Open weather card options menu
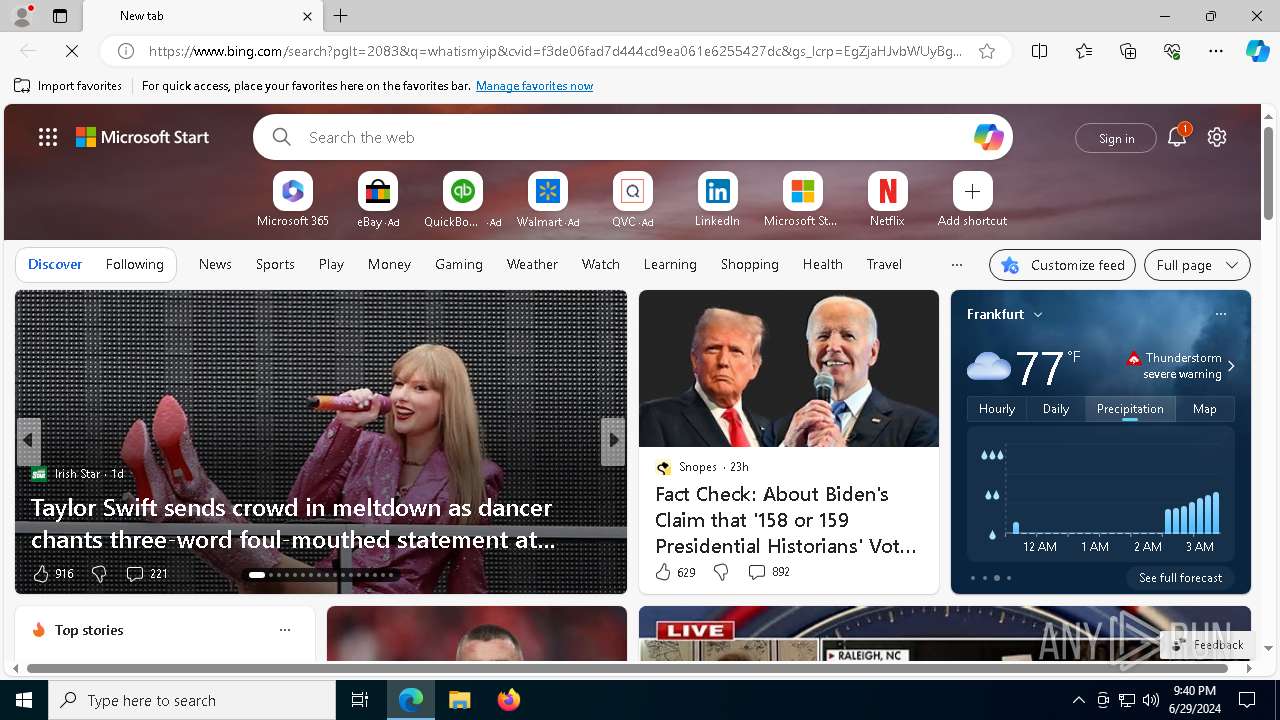The image size is (1280, 720). click(1220, 314)
